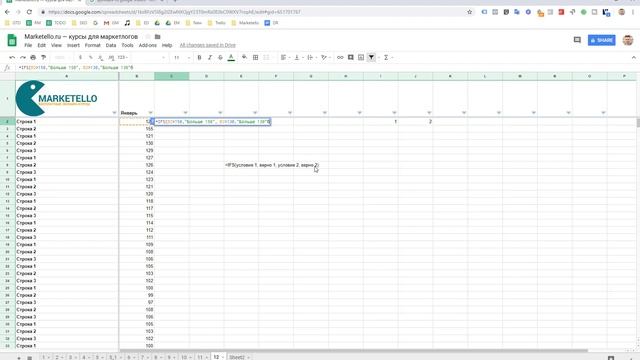Open fill color picker
640x360 pixels.
pos(244,58)
